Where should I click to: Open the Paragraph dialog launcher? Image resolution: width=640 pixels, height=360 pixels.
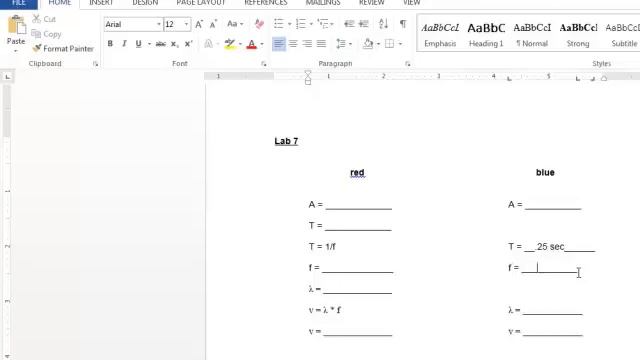click(x=407, y=64)
